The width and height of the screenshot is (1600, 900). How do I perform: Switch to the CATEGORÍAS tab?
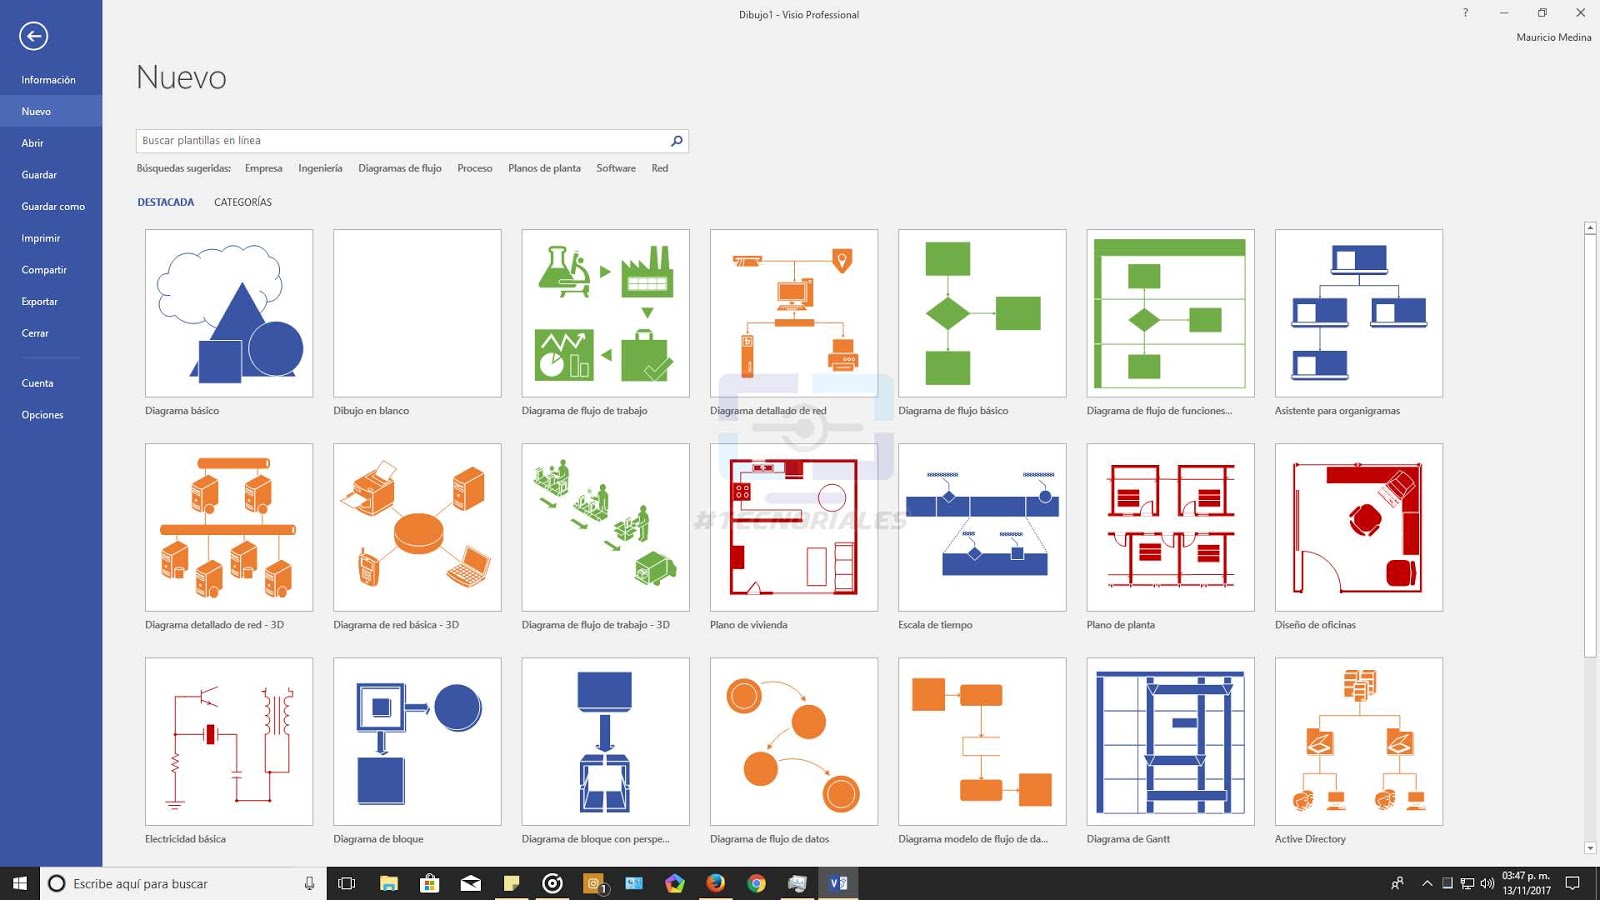[x=242, y=202]
